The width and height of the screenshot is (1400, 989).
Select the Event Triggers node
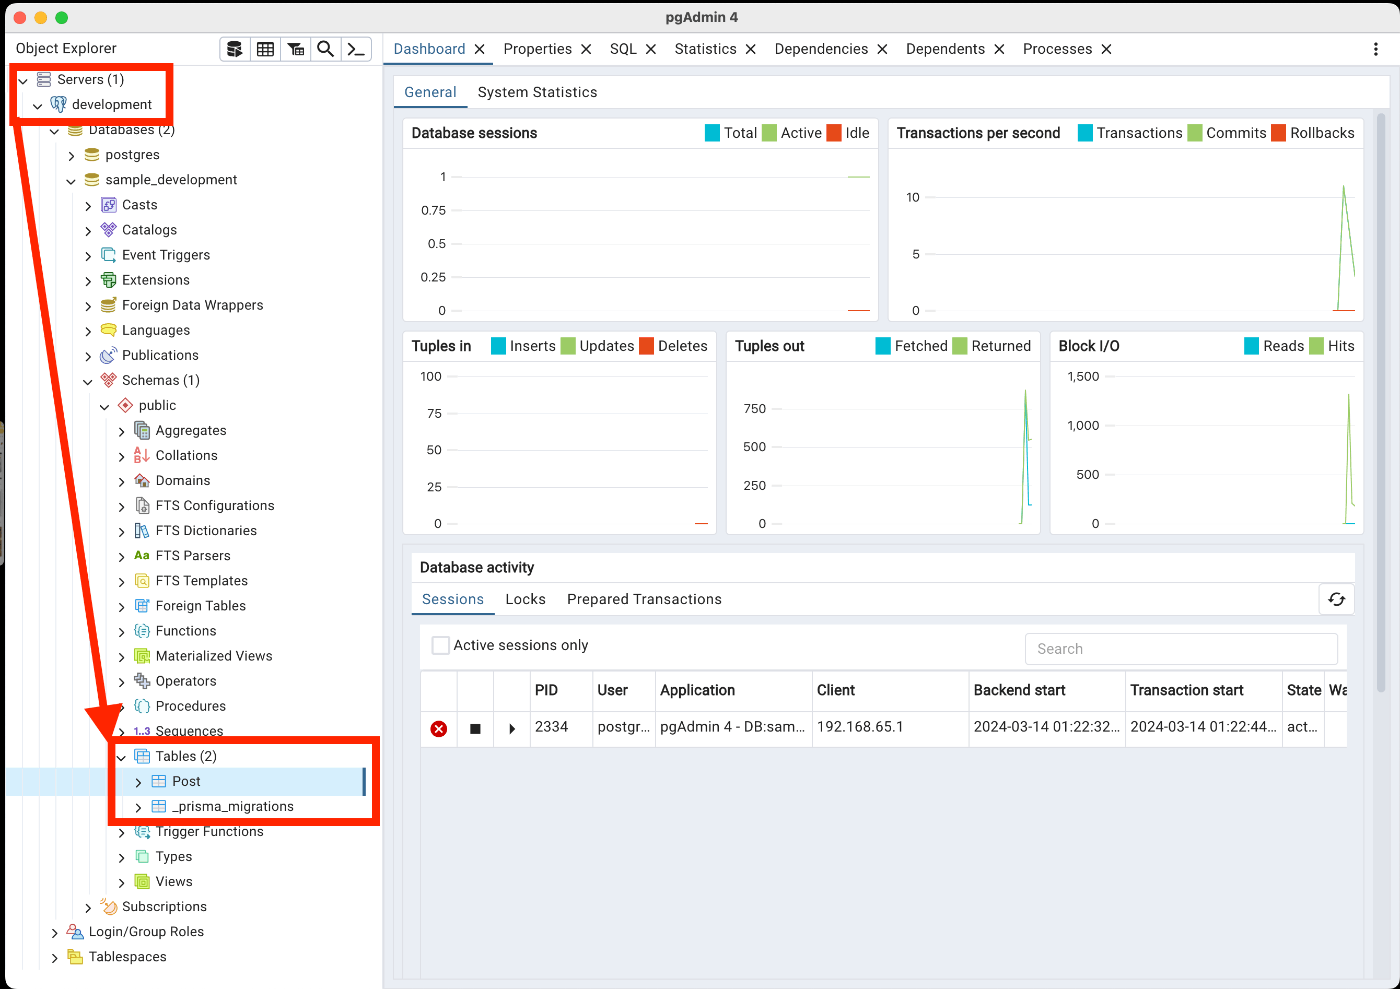(x=166, y=255)
